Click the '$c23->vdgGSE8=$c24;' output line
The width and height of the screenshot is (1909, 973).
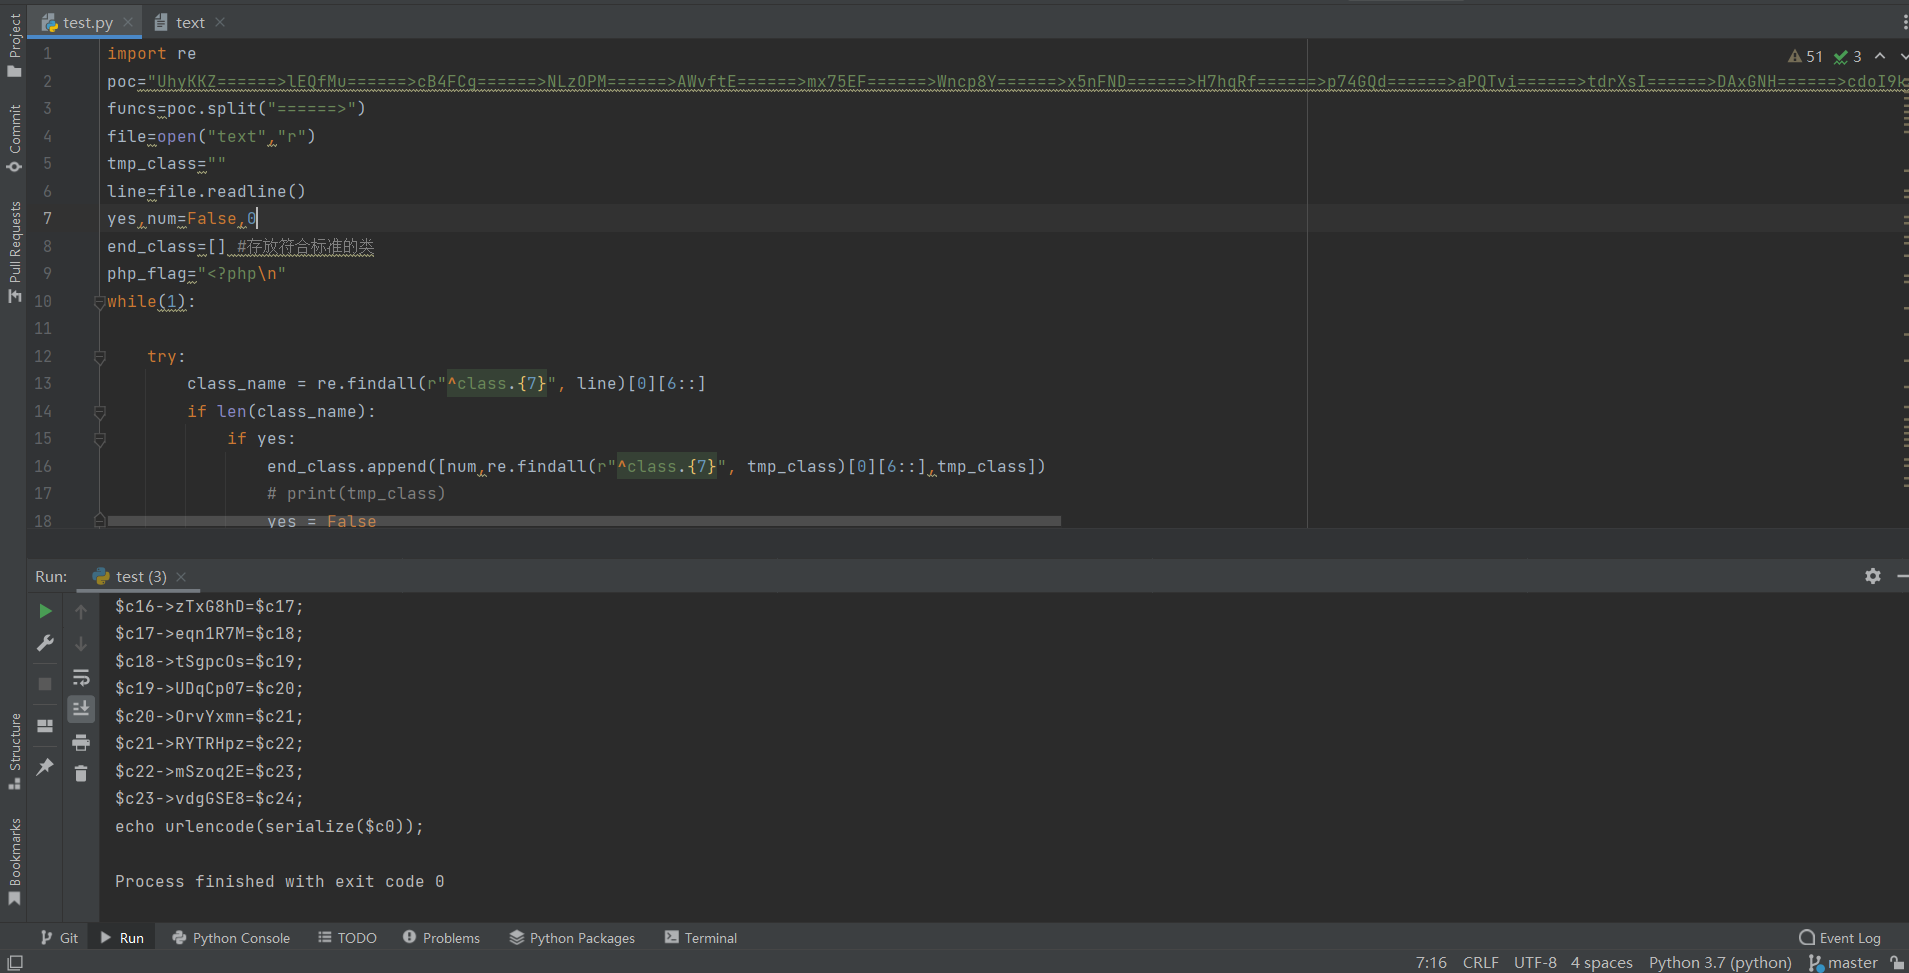pos(209,799)
